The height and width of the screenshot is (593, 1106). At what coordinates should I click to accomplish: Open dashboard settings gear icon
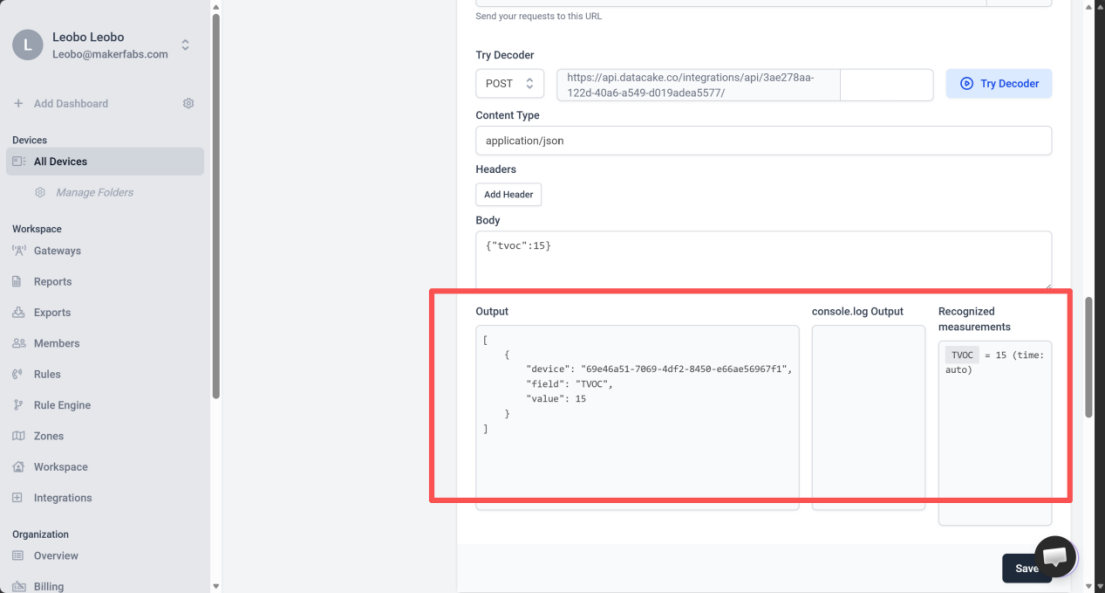[x=188, y=104]
